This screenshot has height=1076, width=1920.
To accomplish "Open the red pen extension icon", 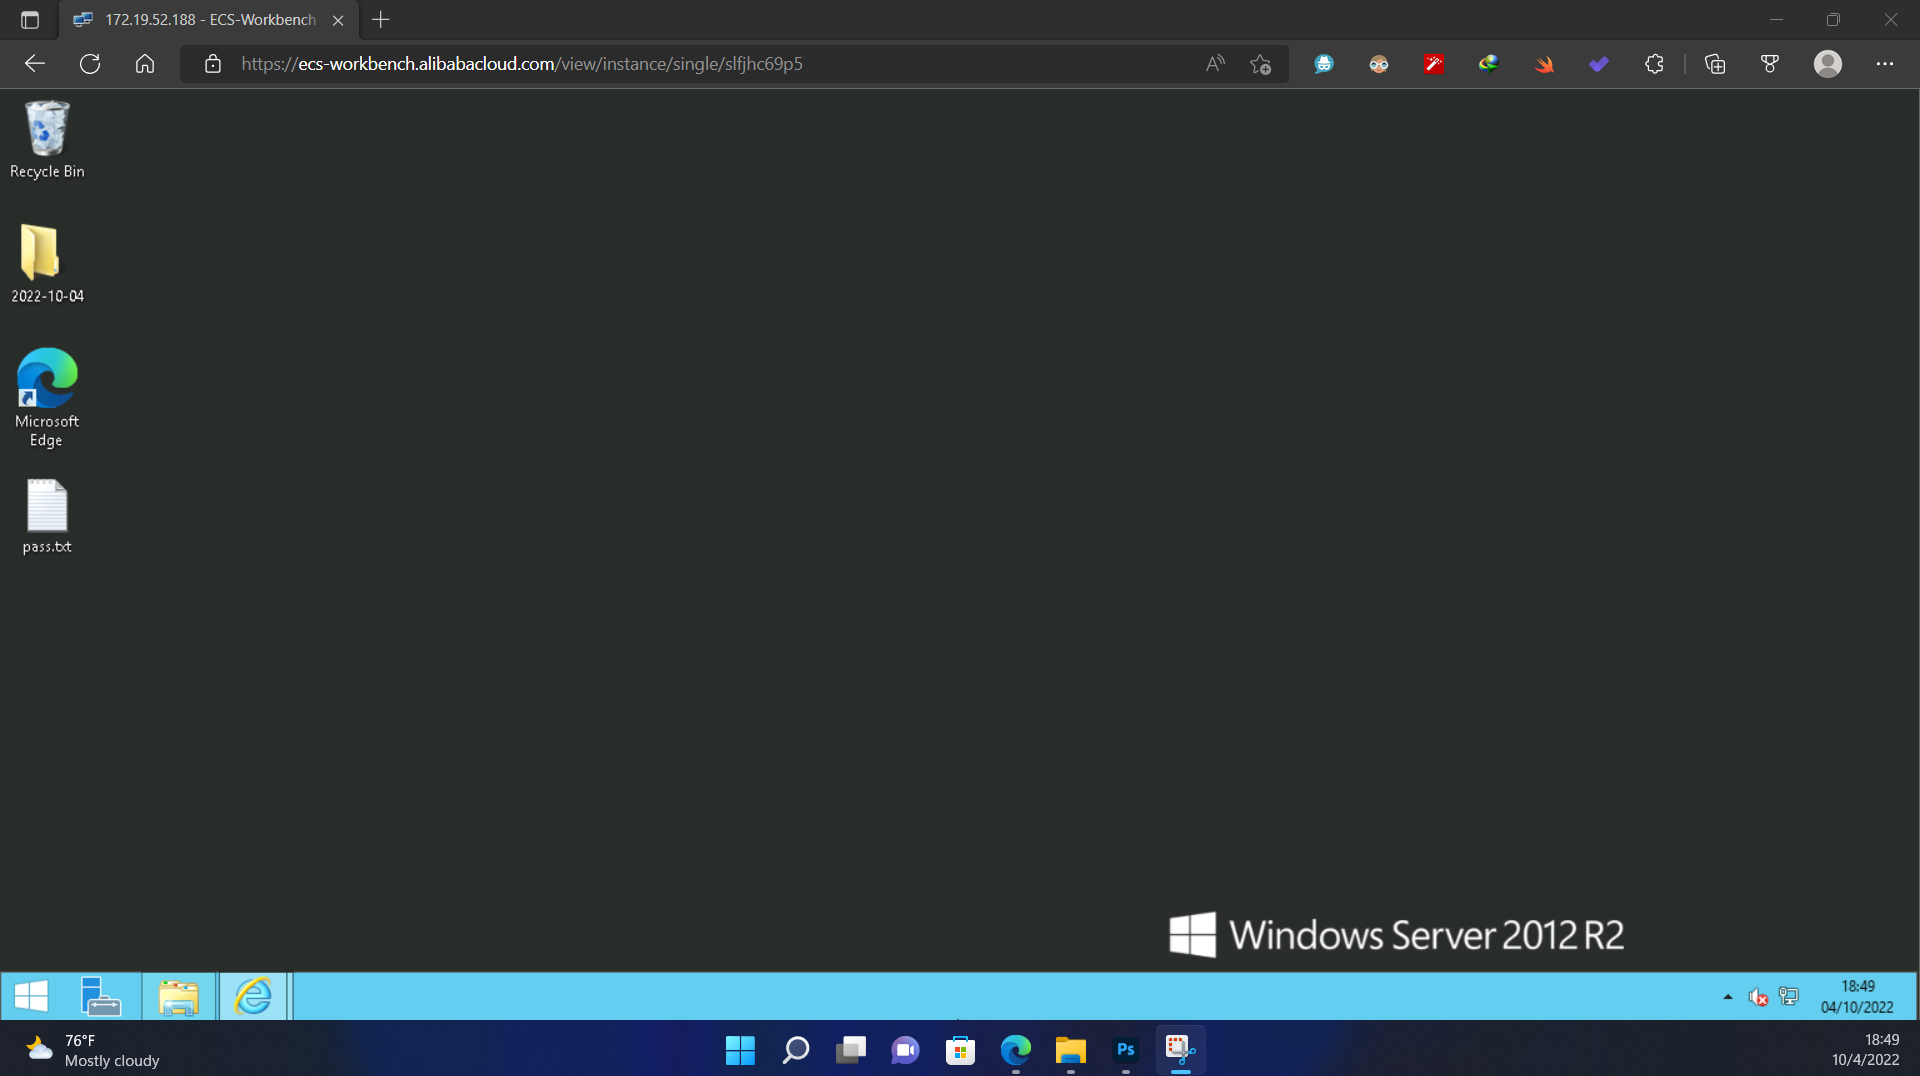I will 1434,64.
